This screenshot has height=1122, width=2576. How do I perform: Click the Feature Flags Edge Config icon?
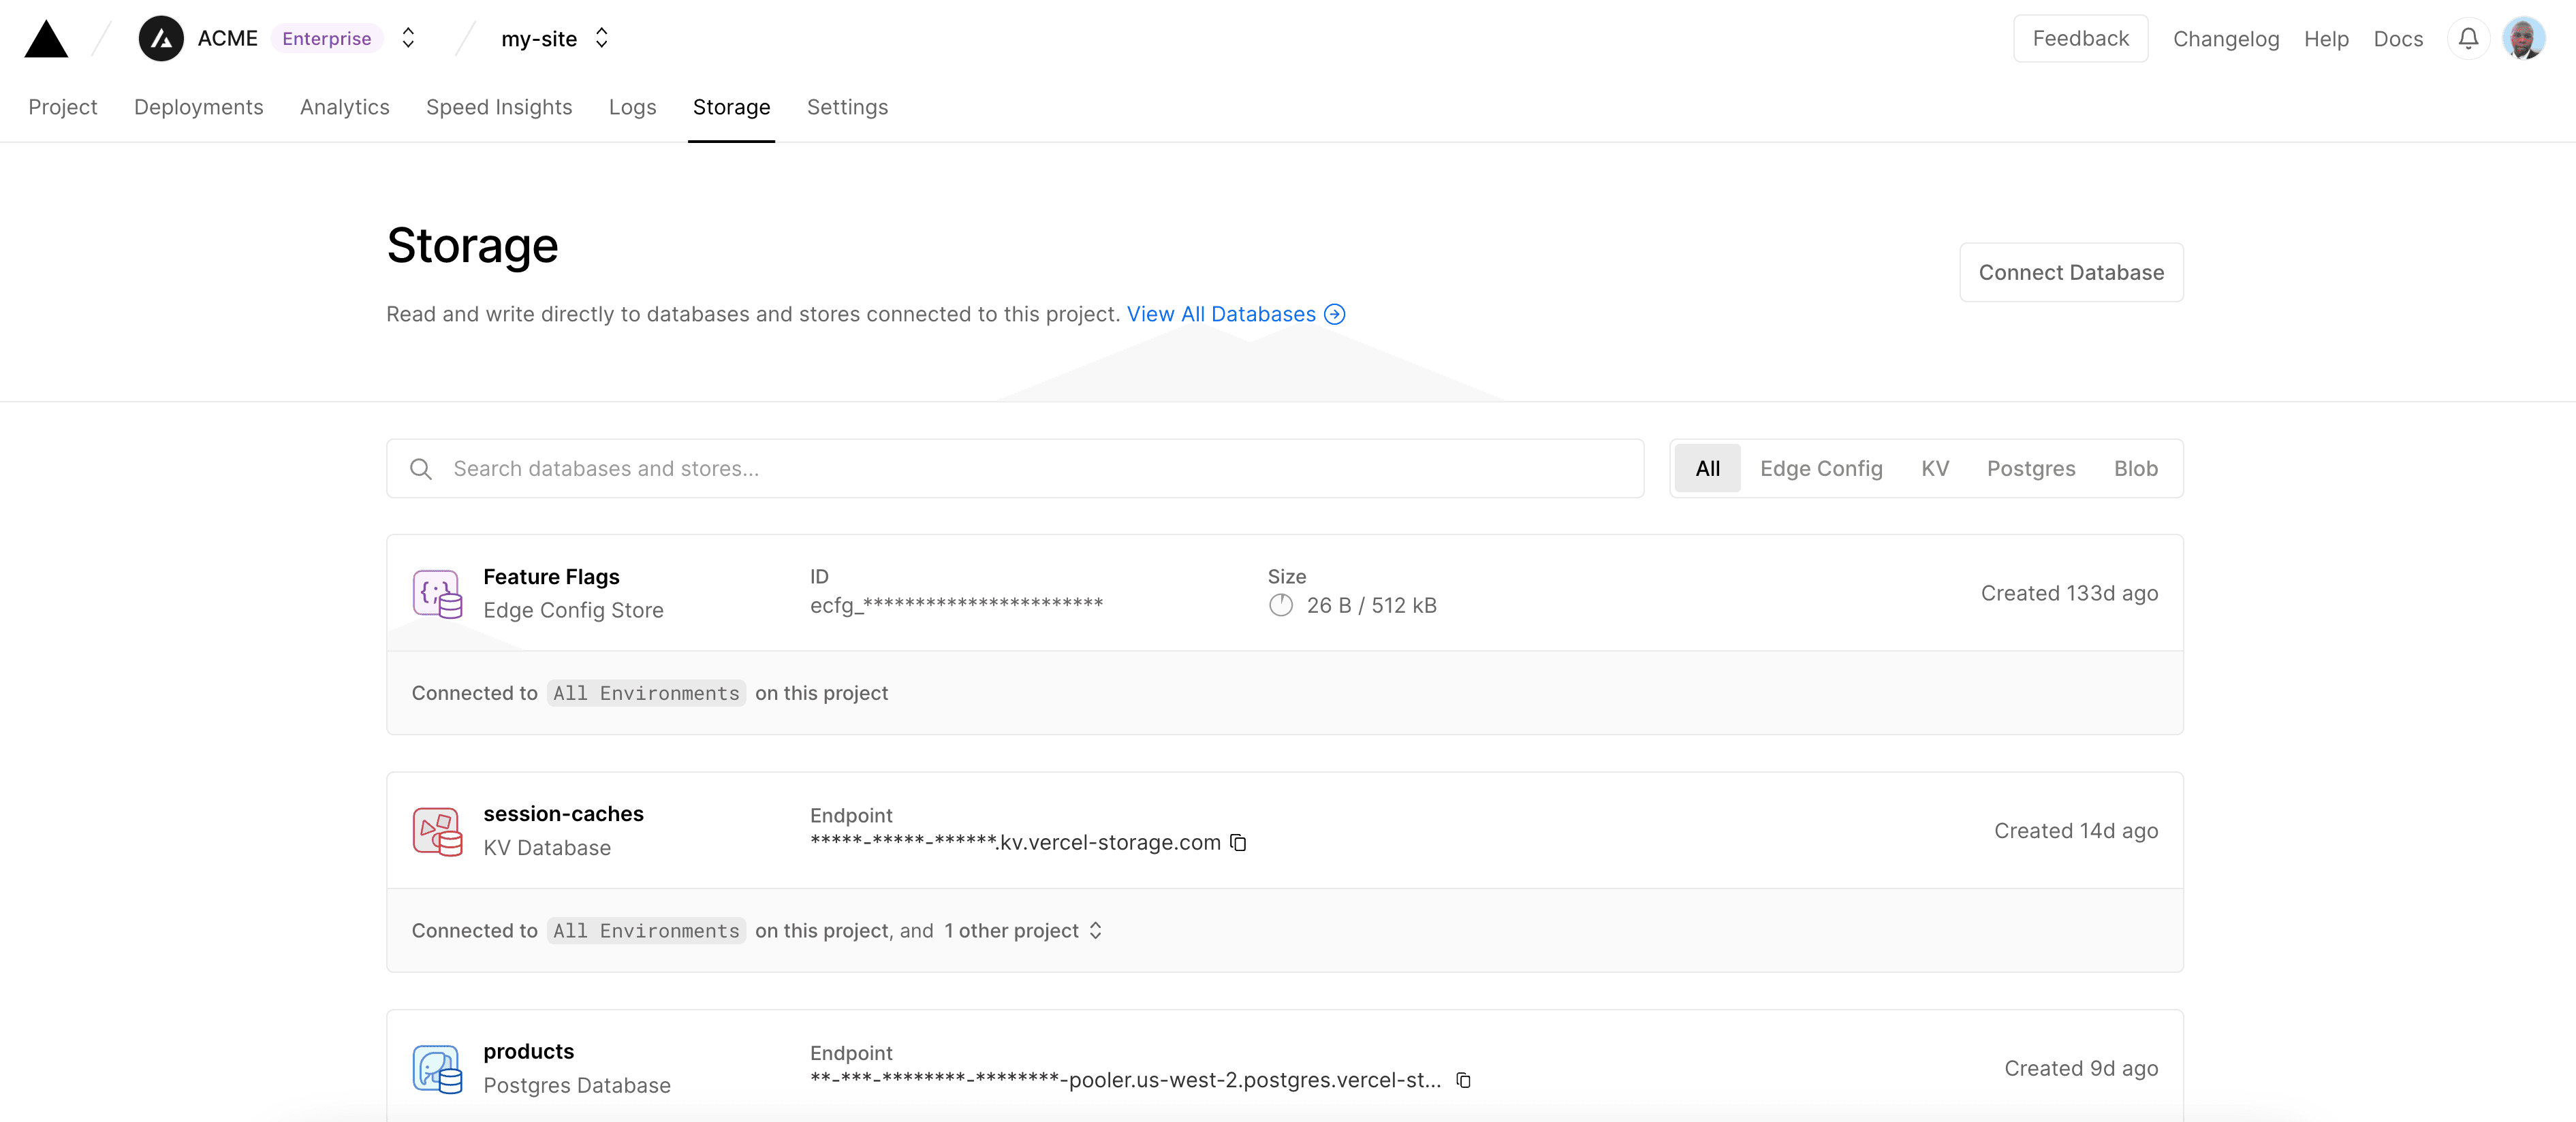pos(437,594)
